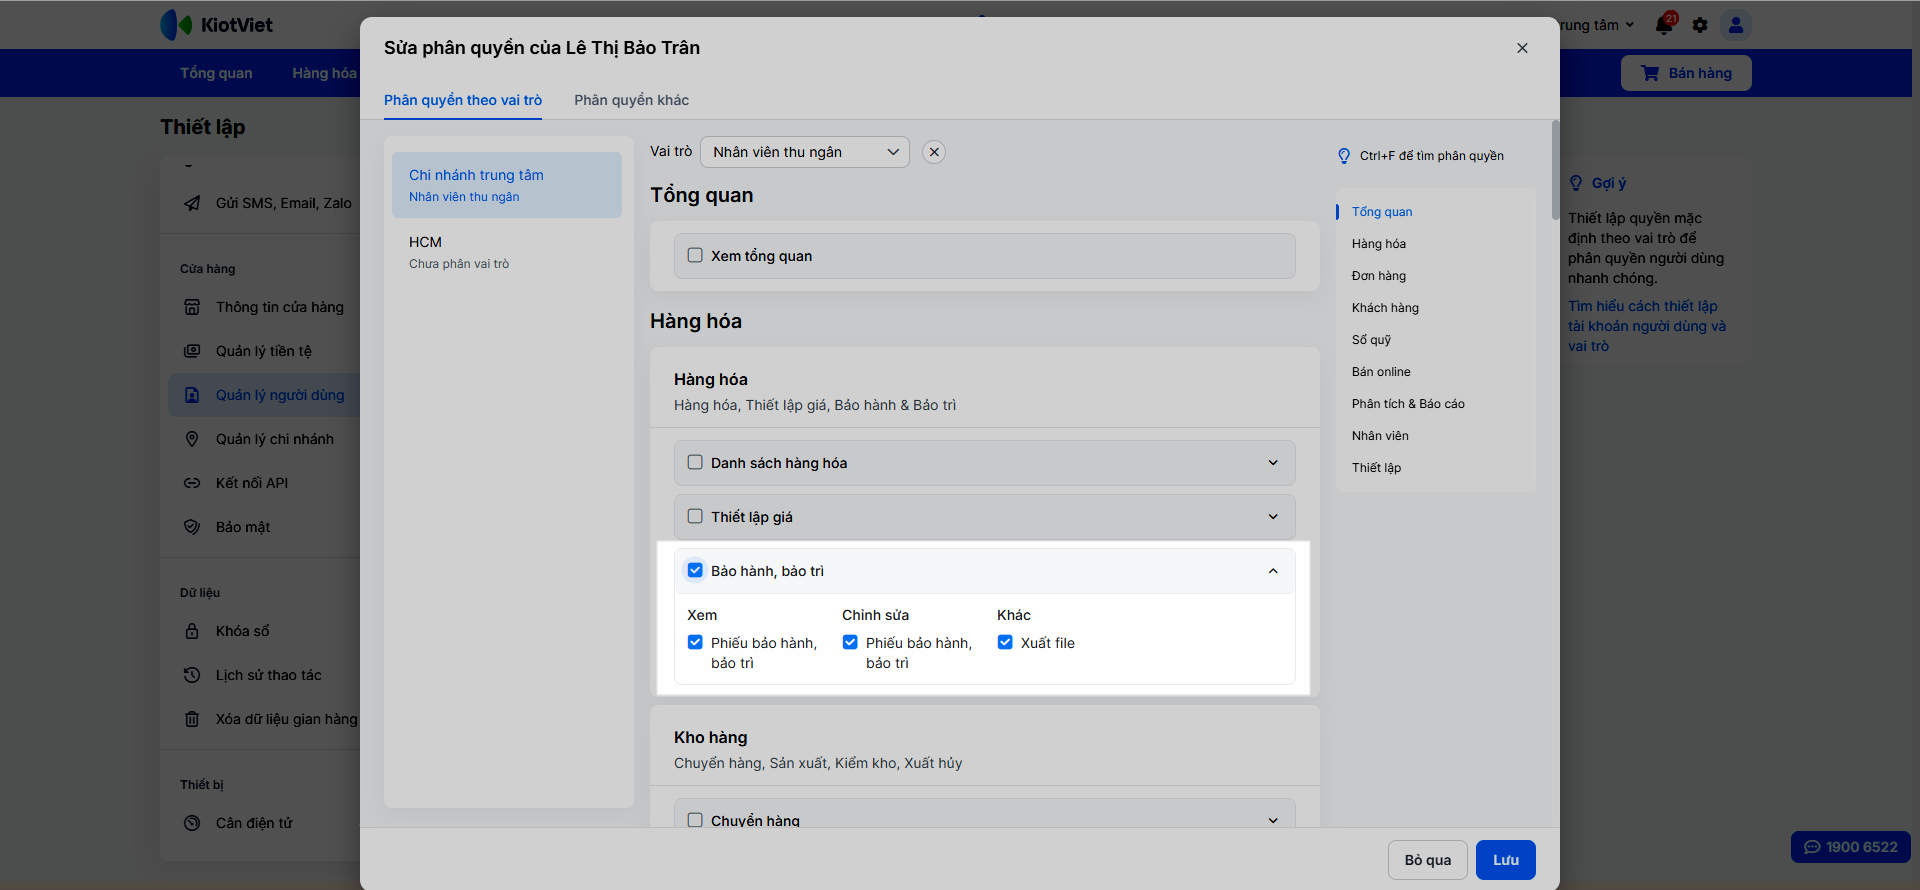The image size is (1920, 890).
Task: Jump to Nhân viên section in navigation
Action: coord(1380,436)
